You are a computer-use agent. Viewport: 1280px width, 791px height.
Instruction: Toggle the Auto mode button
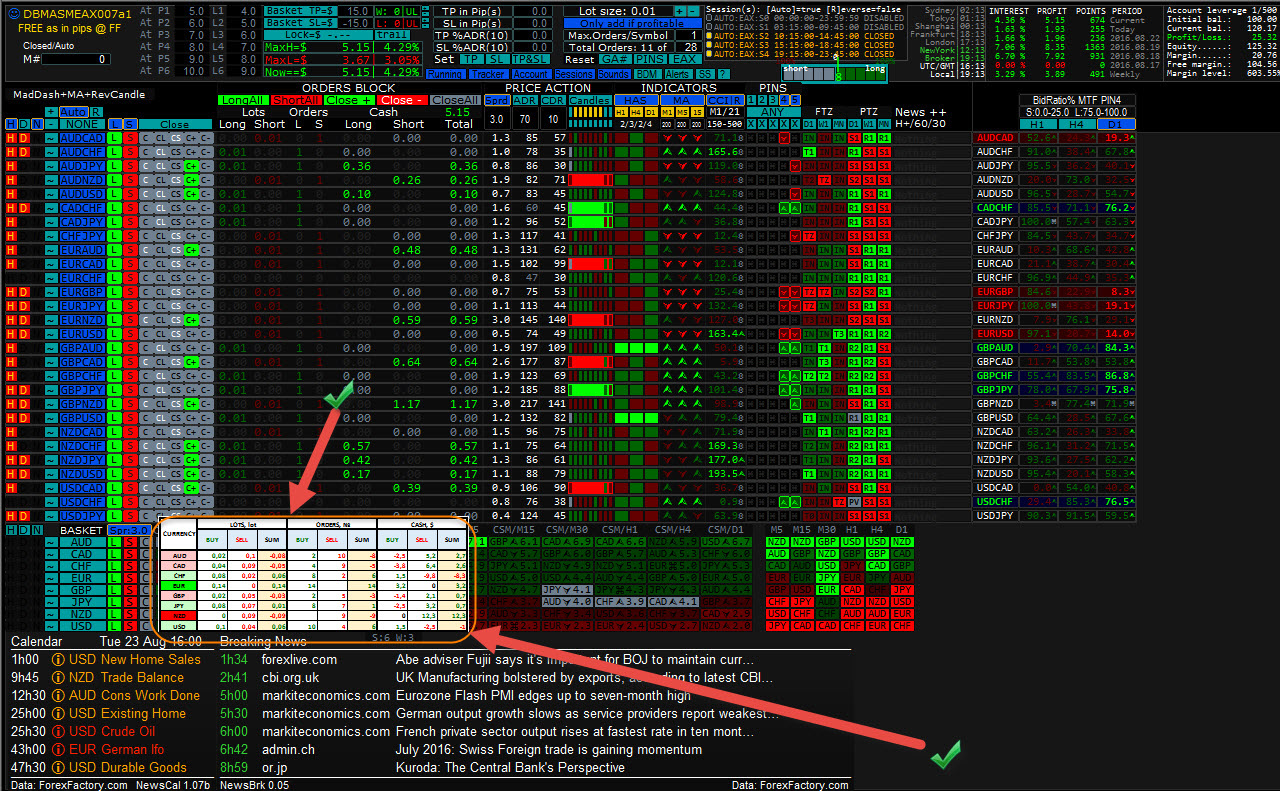74,112
